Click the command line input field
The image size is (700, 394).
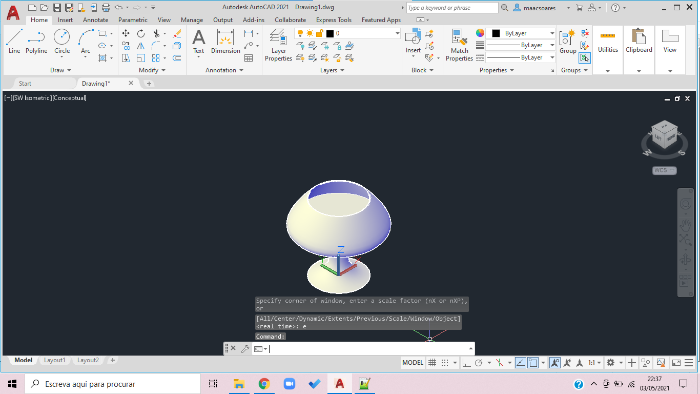[368, 349]
